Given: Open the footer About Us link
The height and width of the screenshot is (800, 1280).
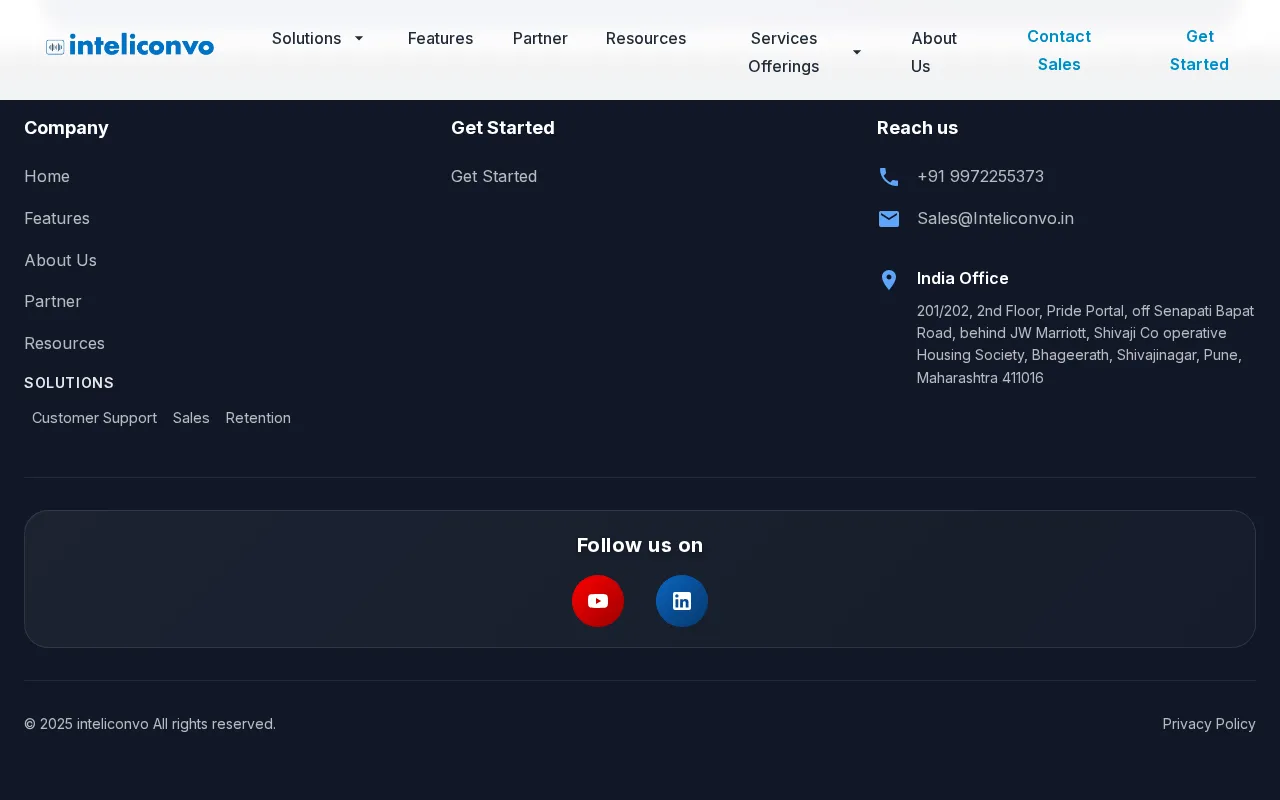Looking at the screenshot, I should pos(60,260).
